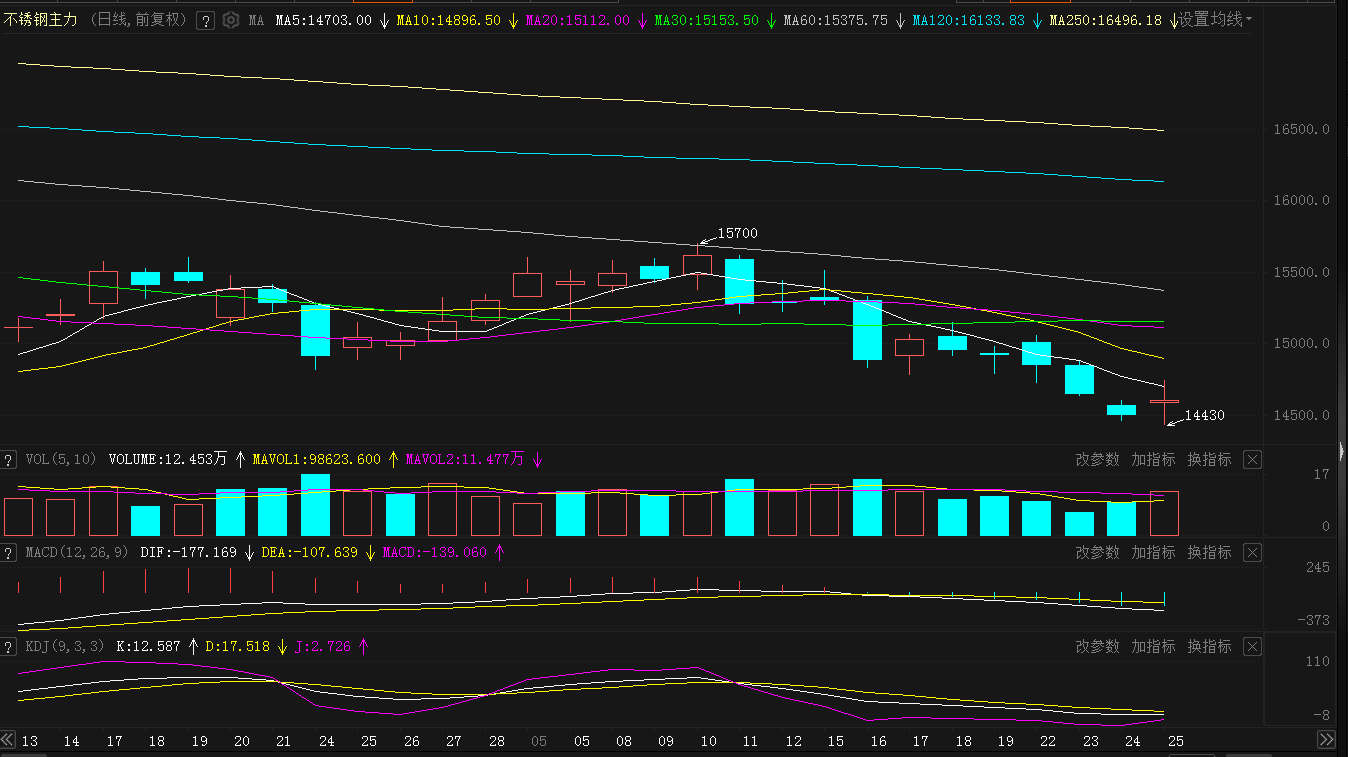
Task: Click the 16500.0 price axis label
Action: tap(1301, 130)
